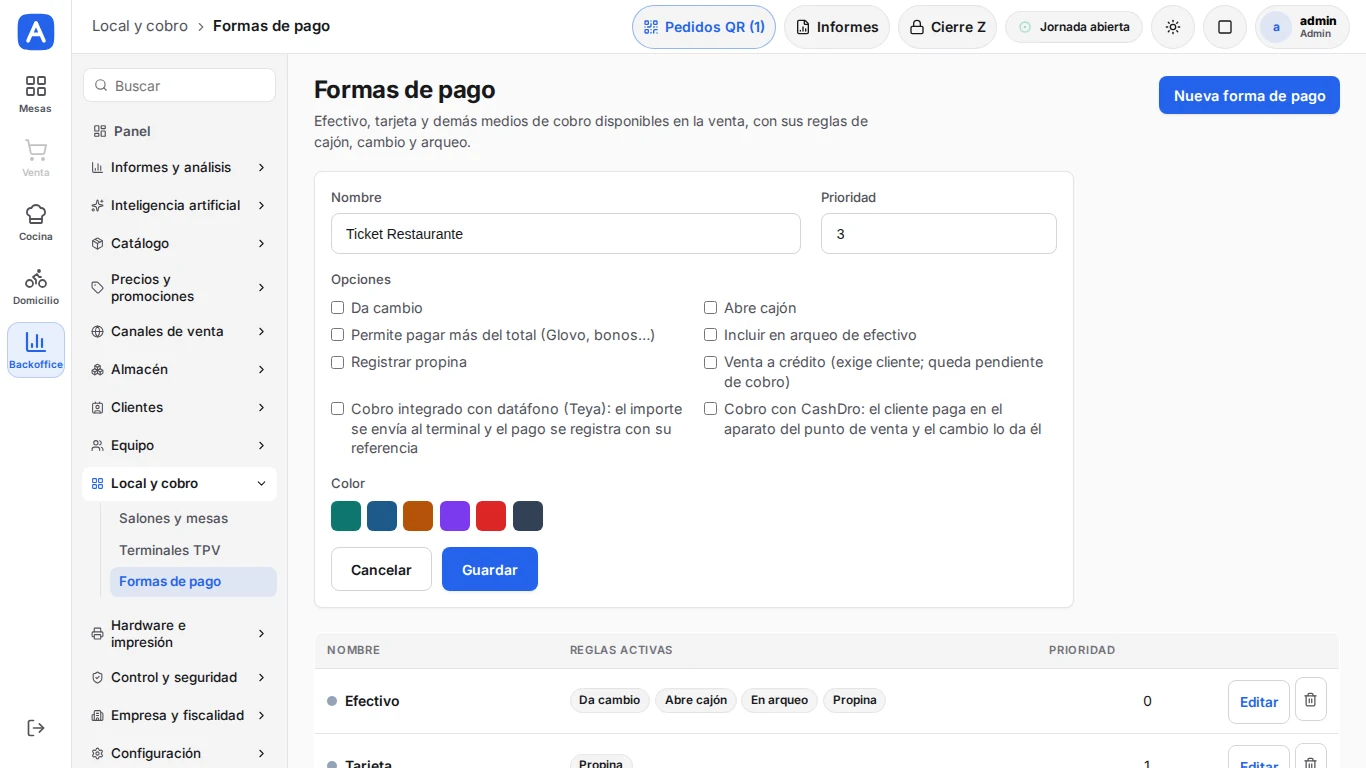The image size is (1366, 768).
Task: Click Cancelar to discard form
Action: pos(381,569)
